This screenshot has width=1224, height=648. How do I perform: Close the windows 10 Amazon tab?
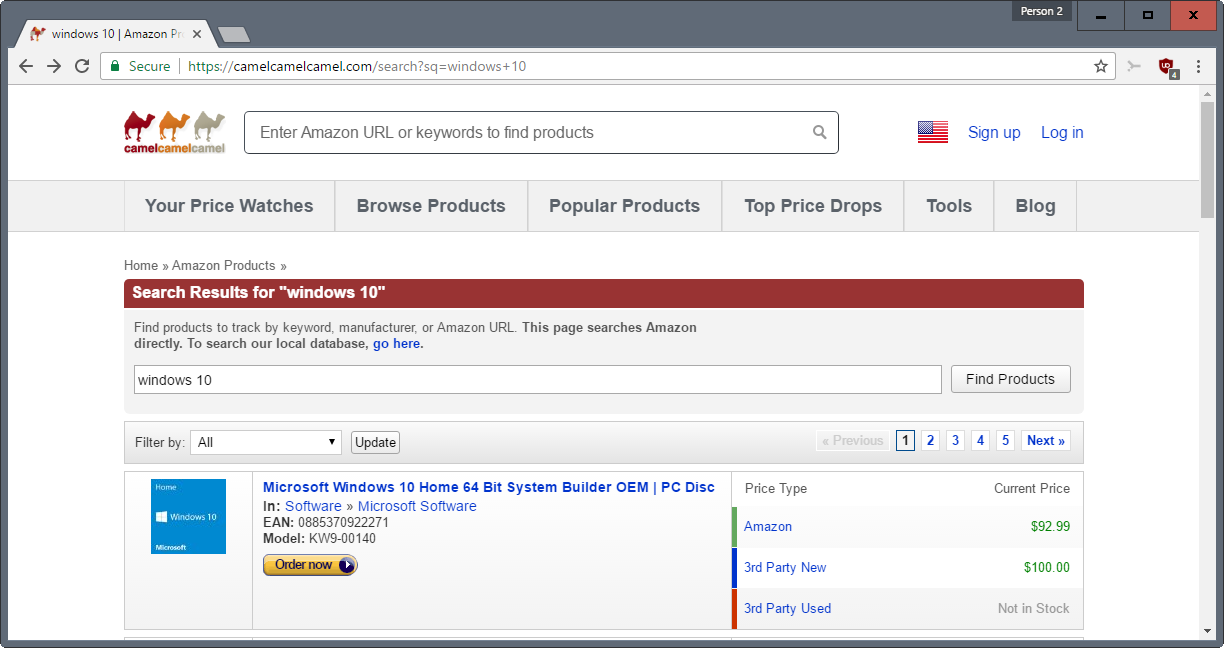197,34
